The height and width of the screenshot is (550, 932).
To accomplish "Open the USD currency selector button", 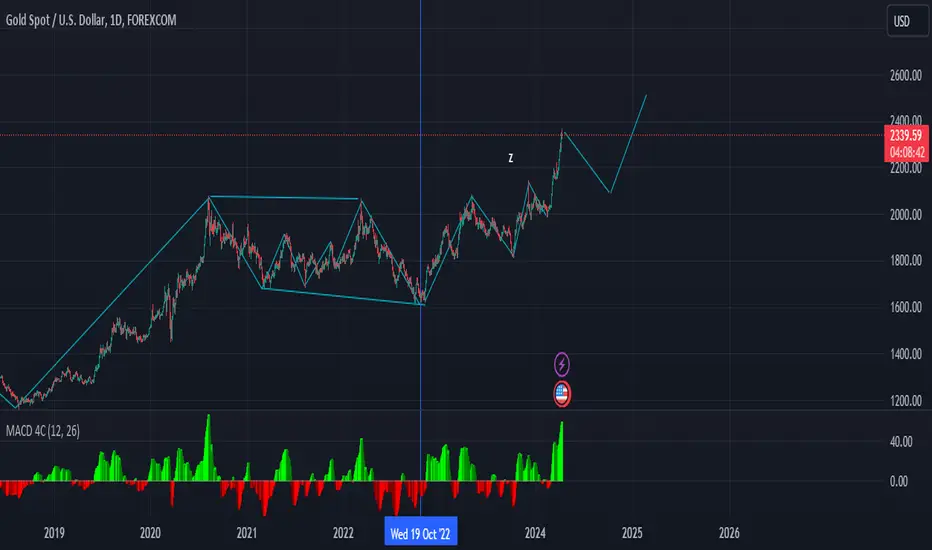I will pyautogui.click(x=908, y=21).
